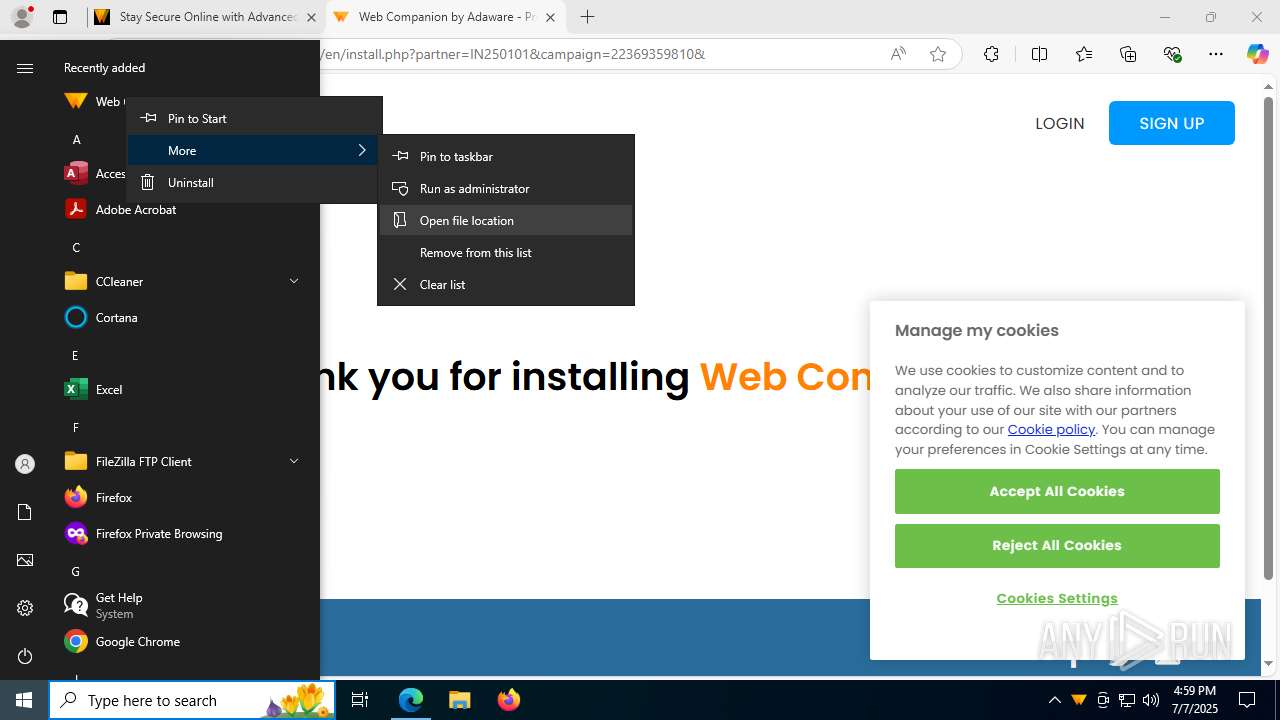Click the Edge address bar URL

coord(513,54)
